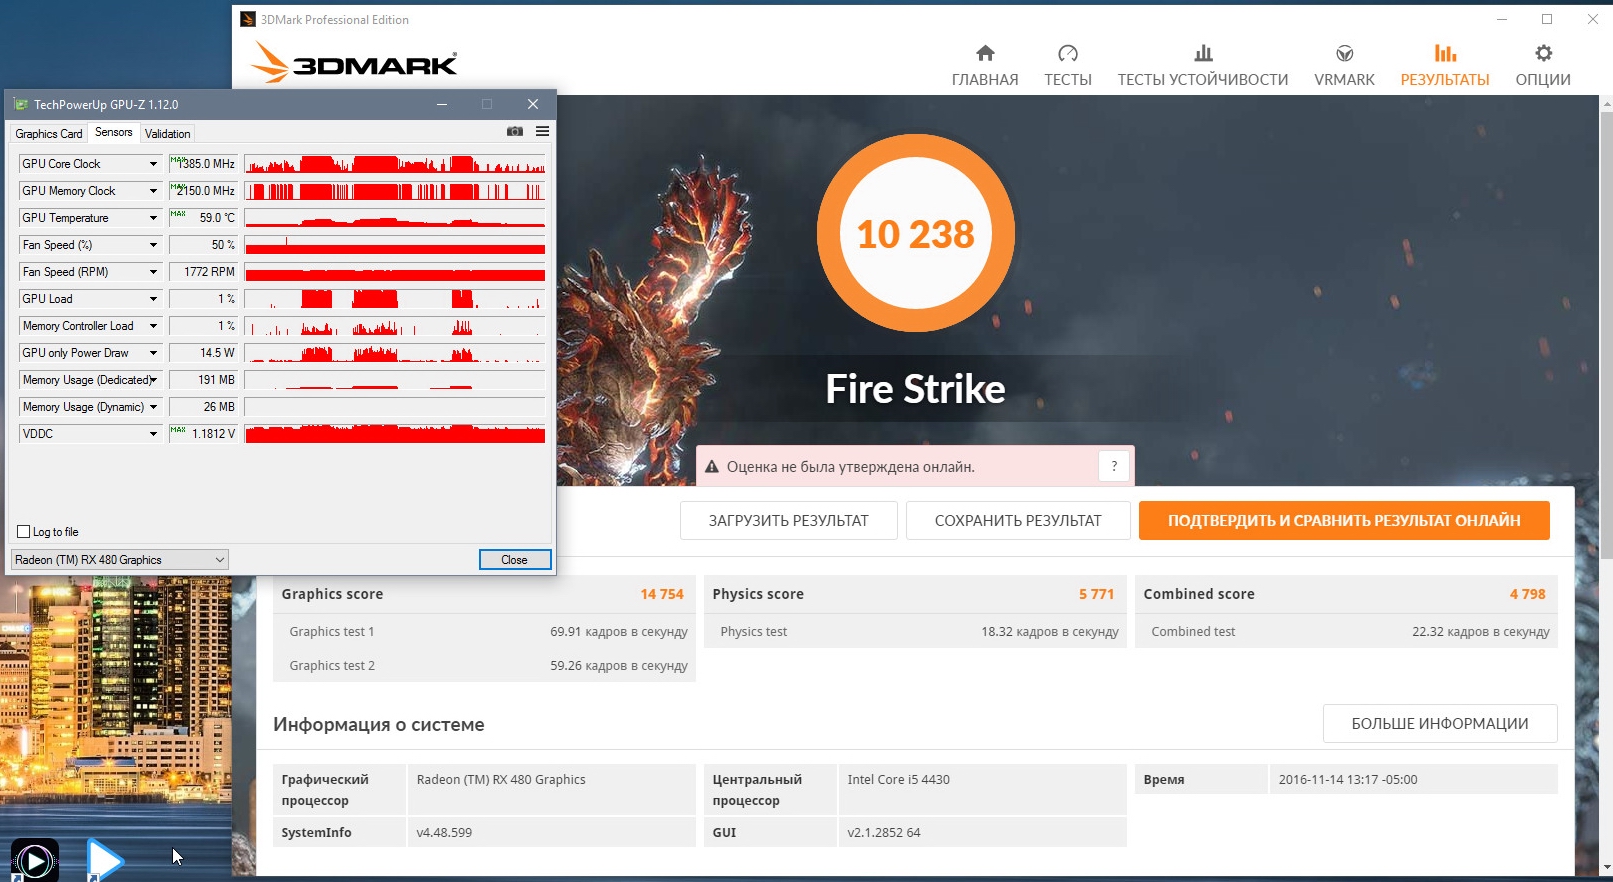Expand GPU only Power Draw dropdown
Image resolution: width=1613 pixels, height=882 pixels.
tap(153, 353)
